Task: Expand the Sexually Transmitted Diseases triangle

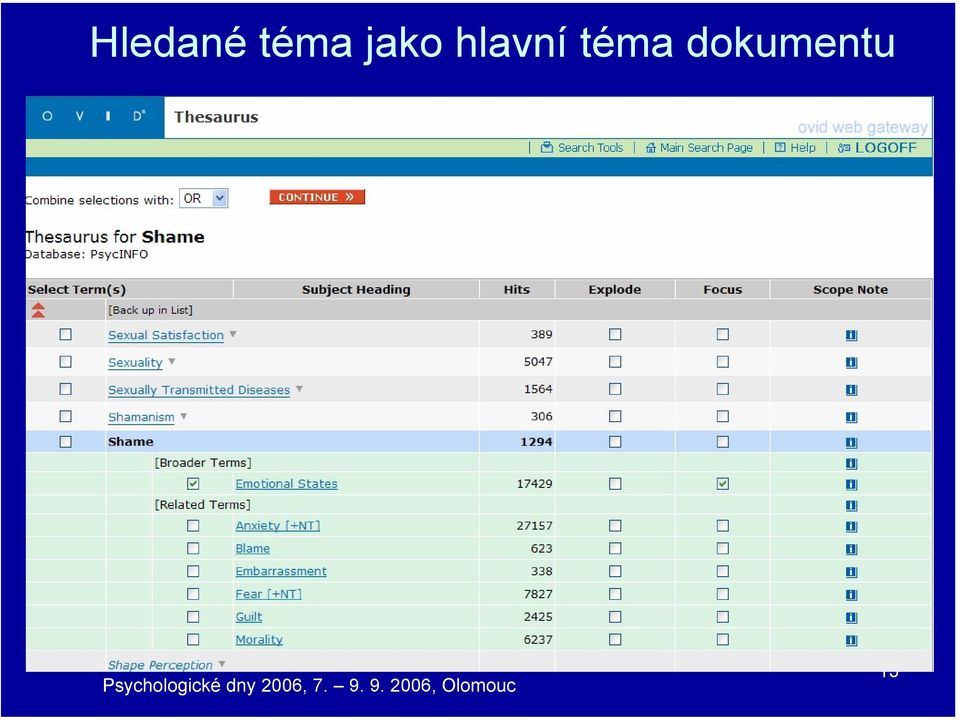Action: pos(299,389)
